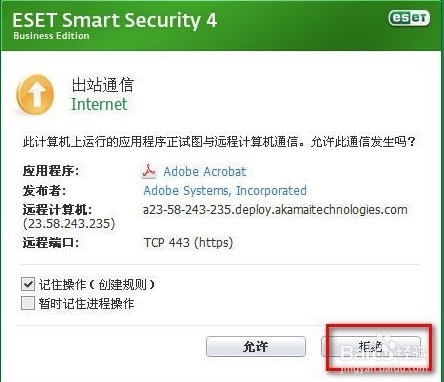Viewport: 444px width, 382px height.
Task: Deny the communication with 拒绝 button
Action: point(370,347)
